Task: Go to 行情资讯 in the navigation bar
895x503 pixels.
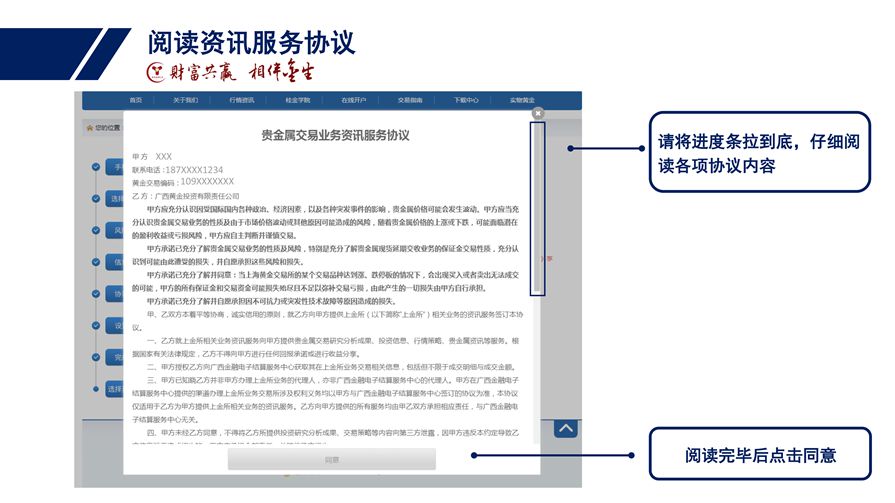Action: tap(241, 100)
